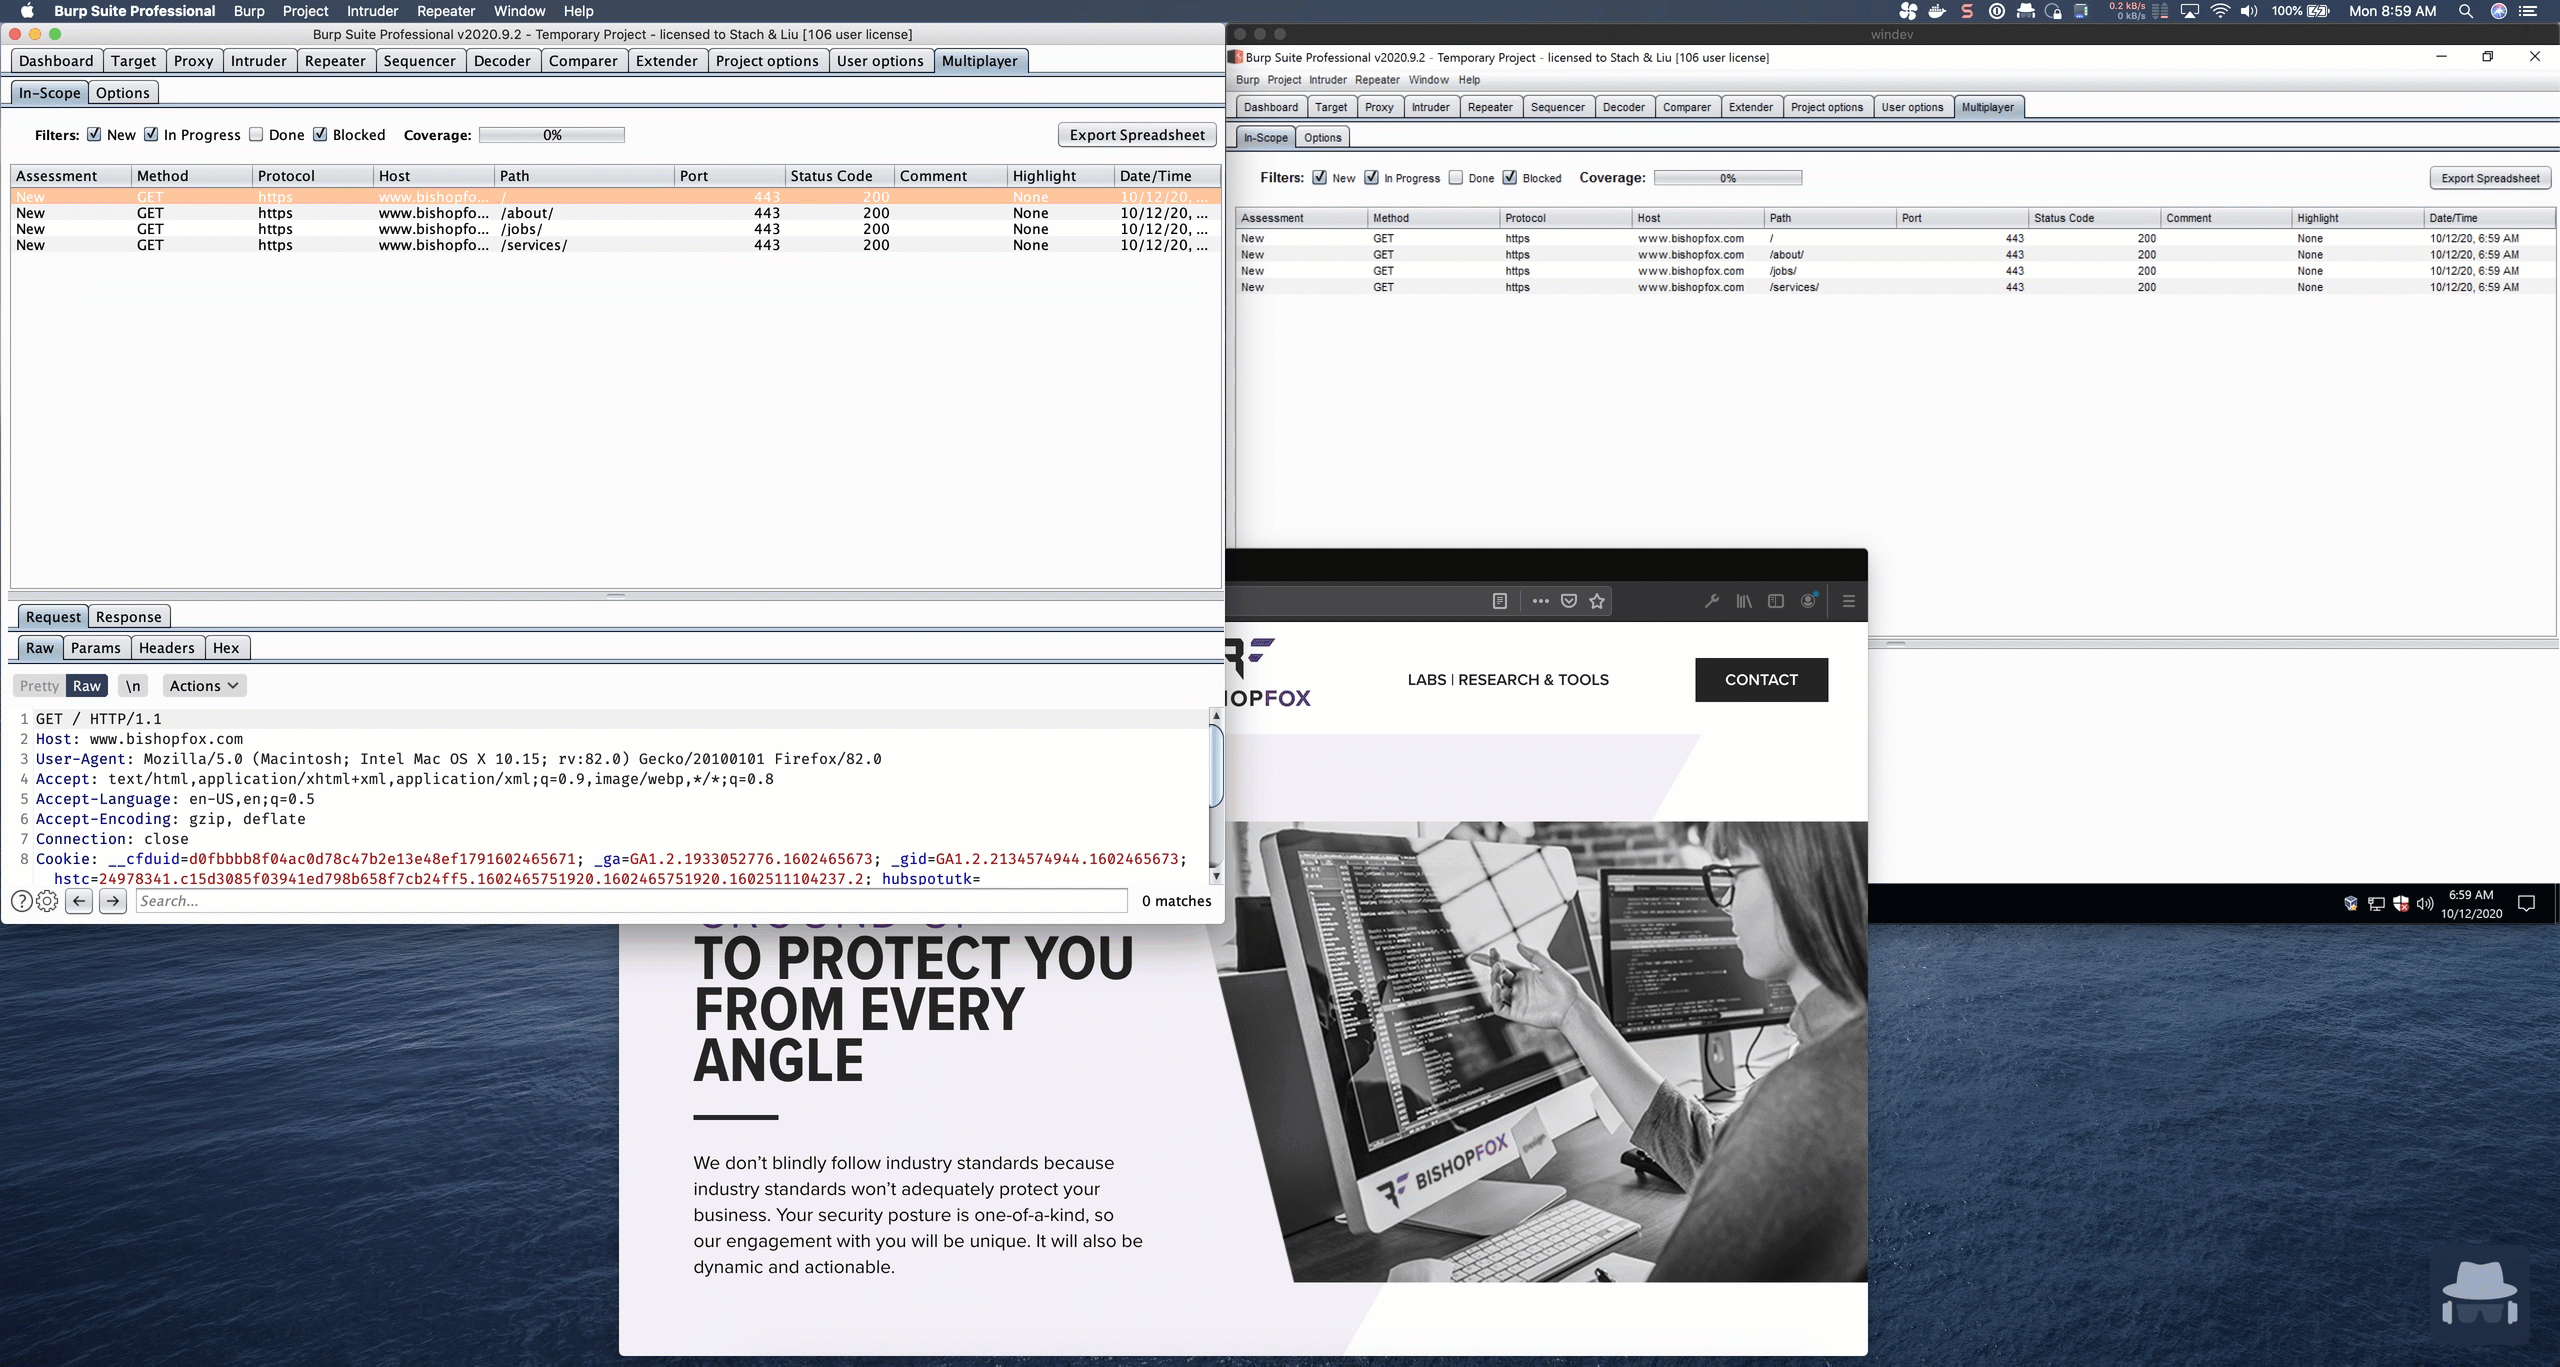Expand the Actions dropdown
Screen dimensions: 2560x1367
(x=204, y=686)
